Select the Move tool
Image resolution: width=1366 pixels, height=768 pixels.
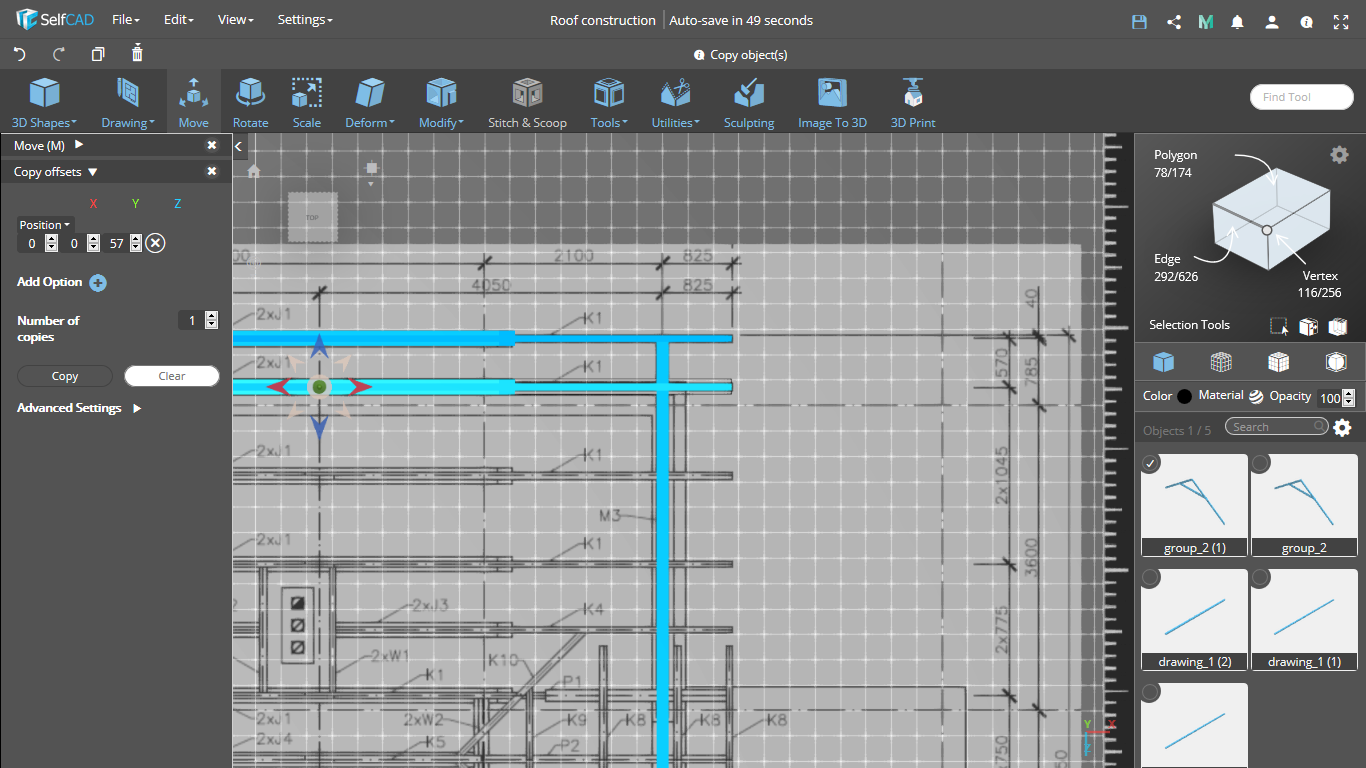194,103
